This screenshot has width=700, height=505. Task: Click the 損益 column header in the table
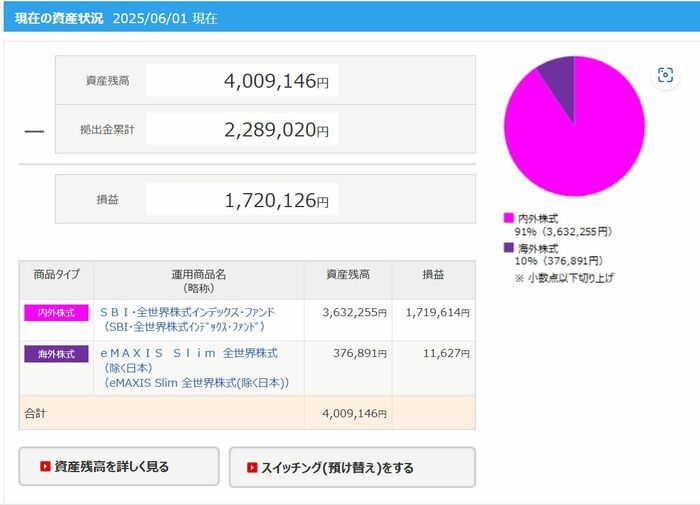click(x=433, y=274)
